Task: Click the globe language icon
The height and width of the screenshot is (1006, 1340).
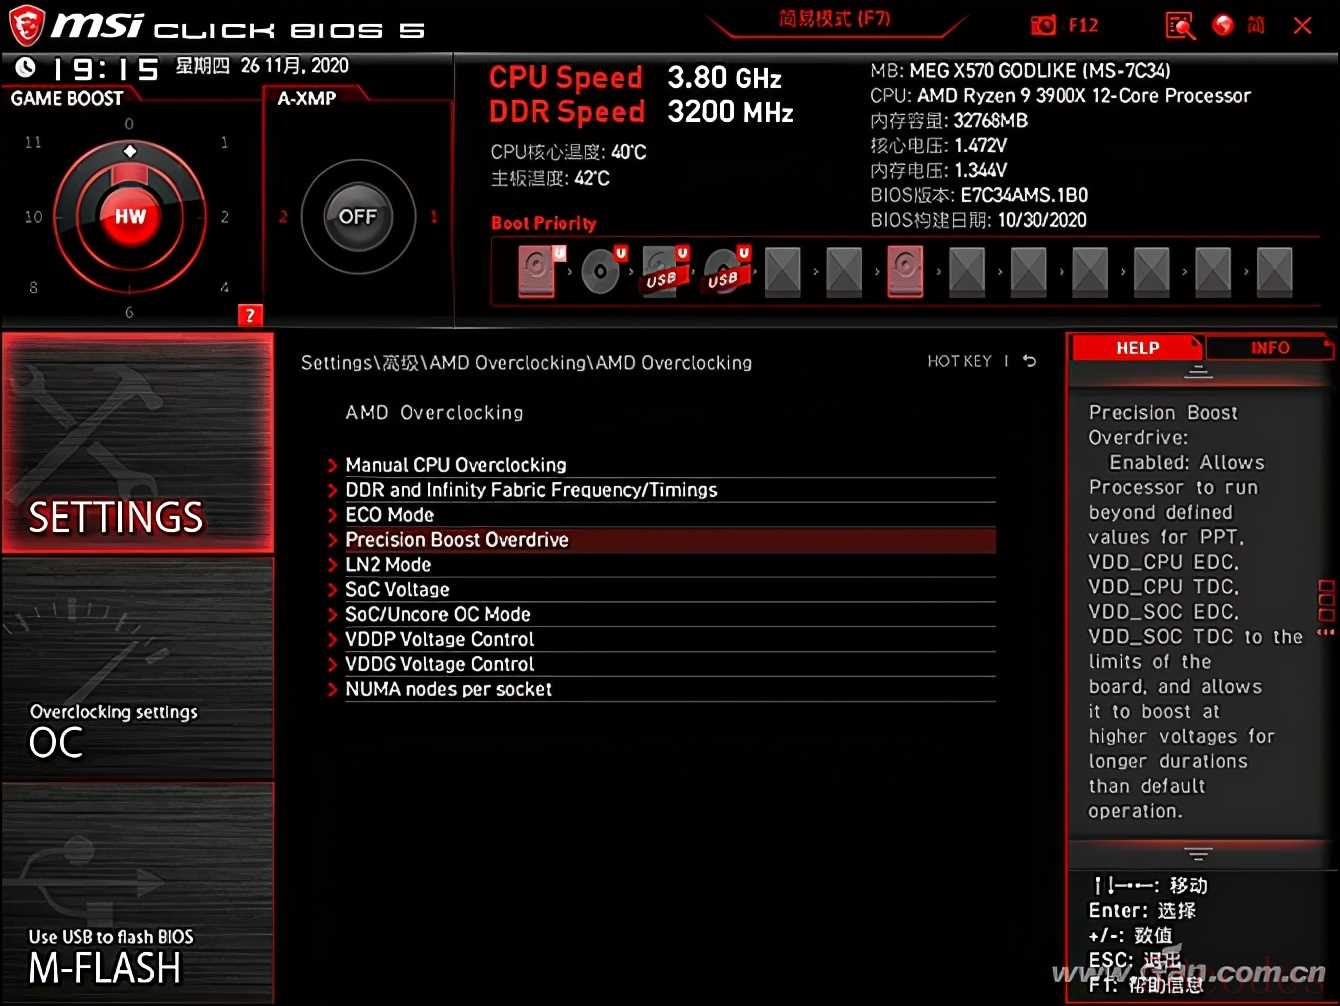Action: tap(1223, 25)
